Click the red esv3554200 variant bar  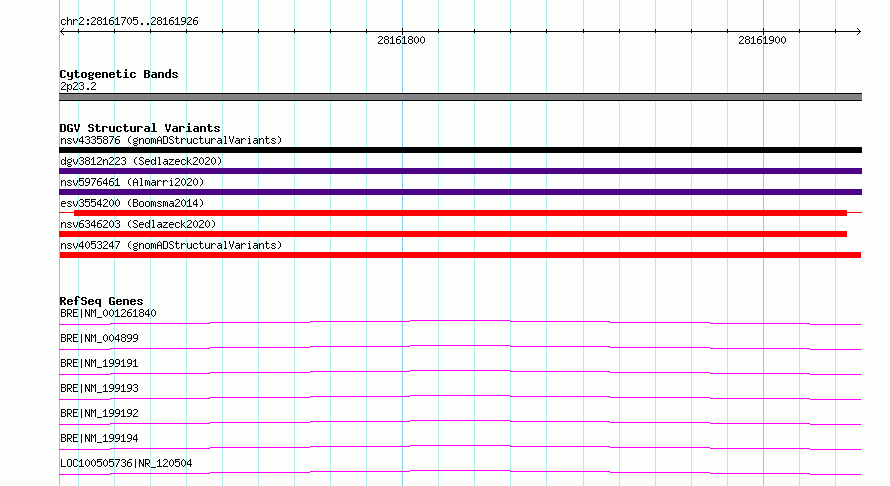point(460,213)
